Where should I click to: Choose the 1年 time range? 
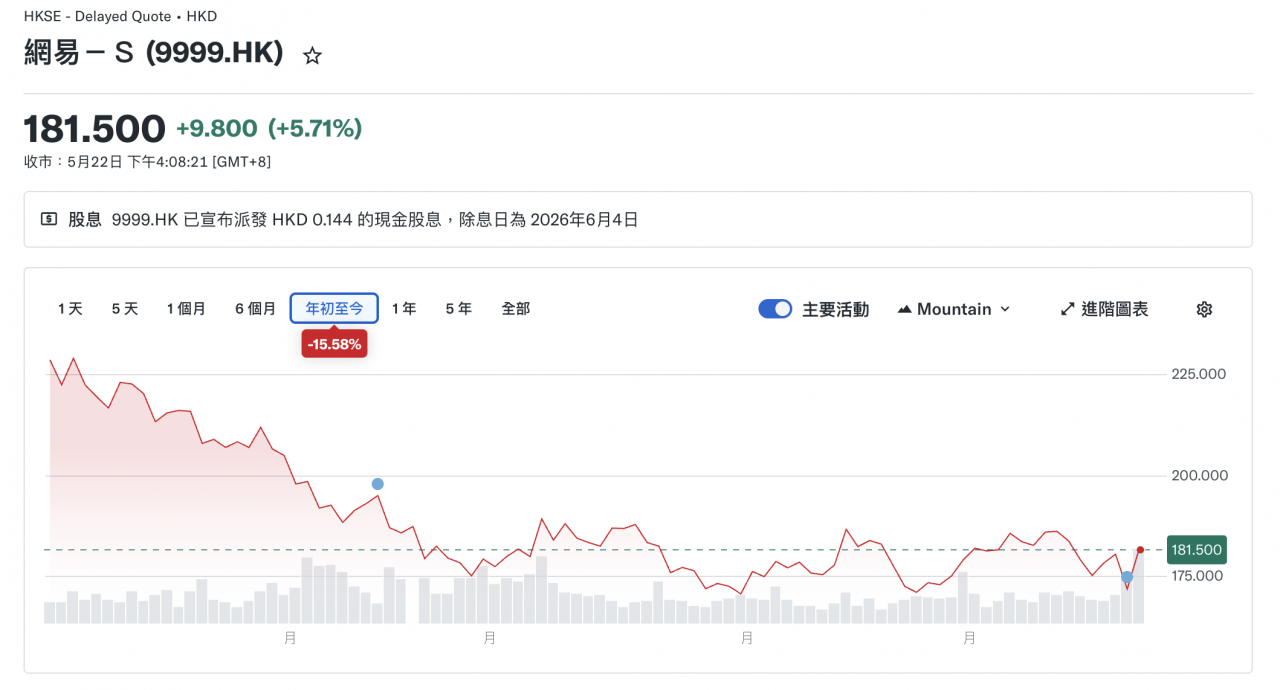[404, 309]
